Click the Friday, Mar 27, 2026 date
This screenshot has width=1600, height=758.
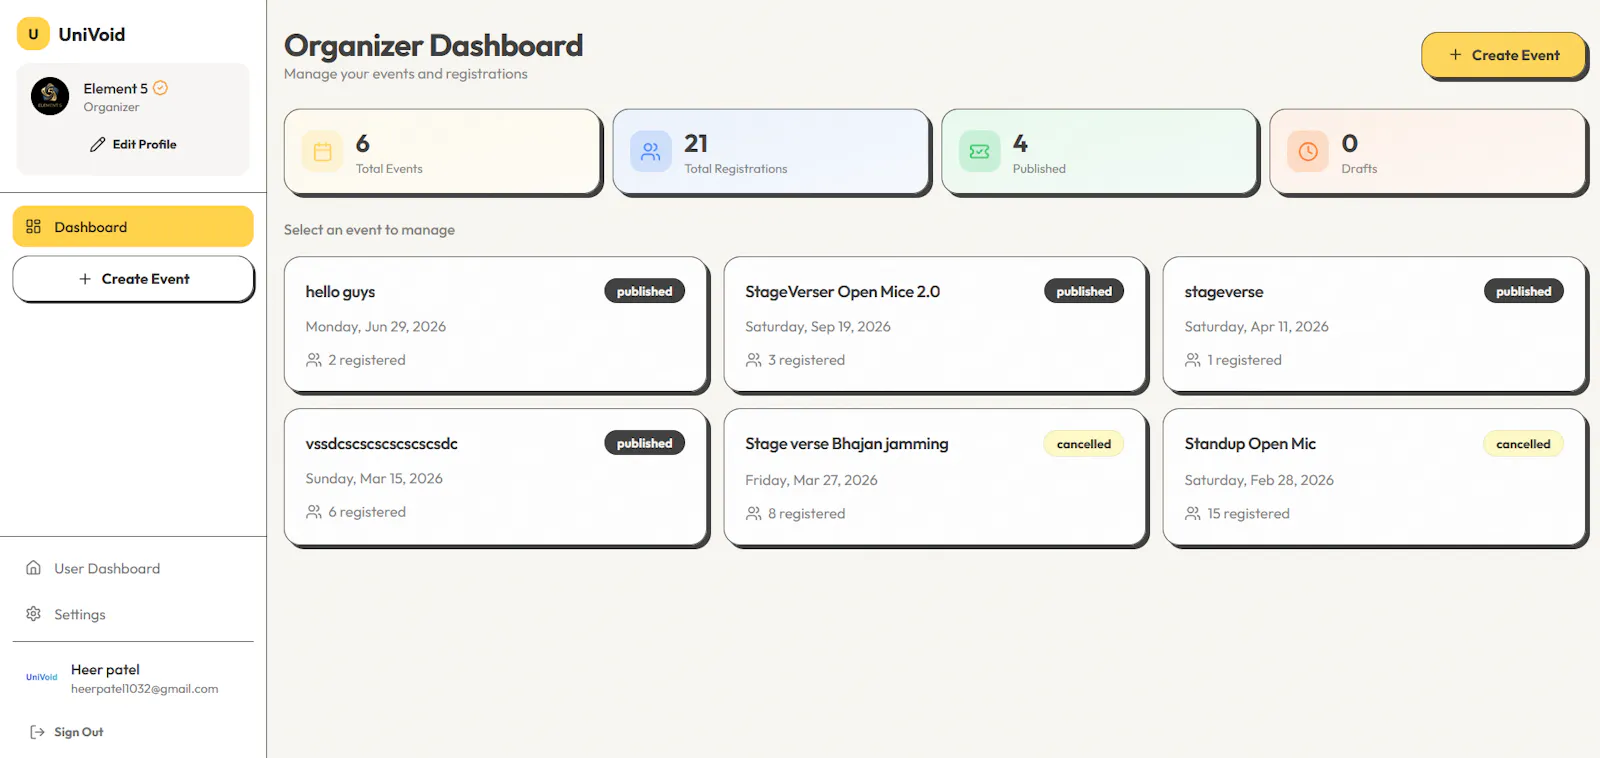[x=811, y=481]
